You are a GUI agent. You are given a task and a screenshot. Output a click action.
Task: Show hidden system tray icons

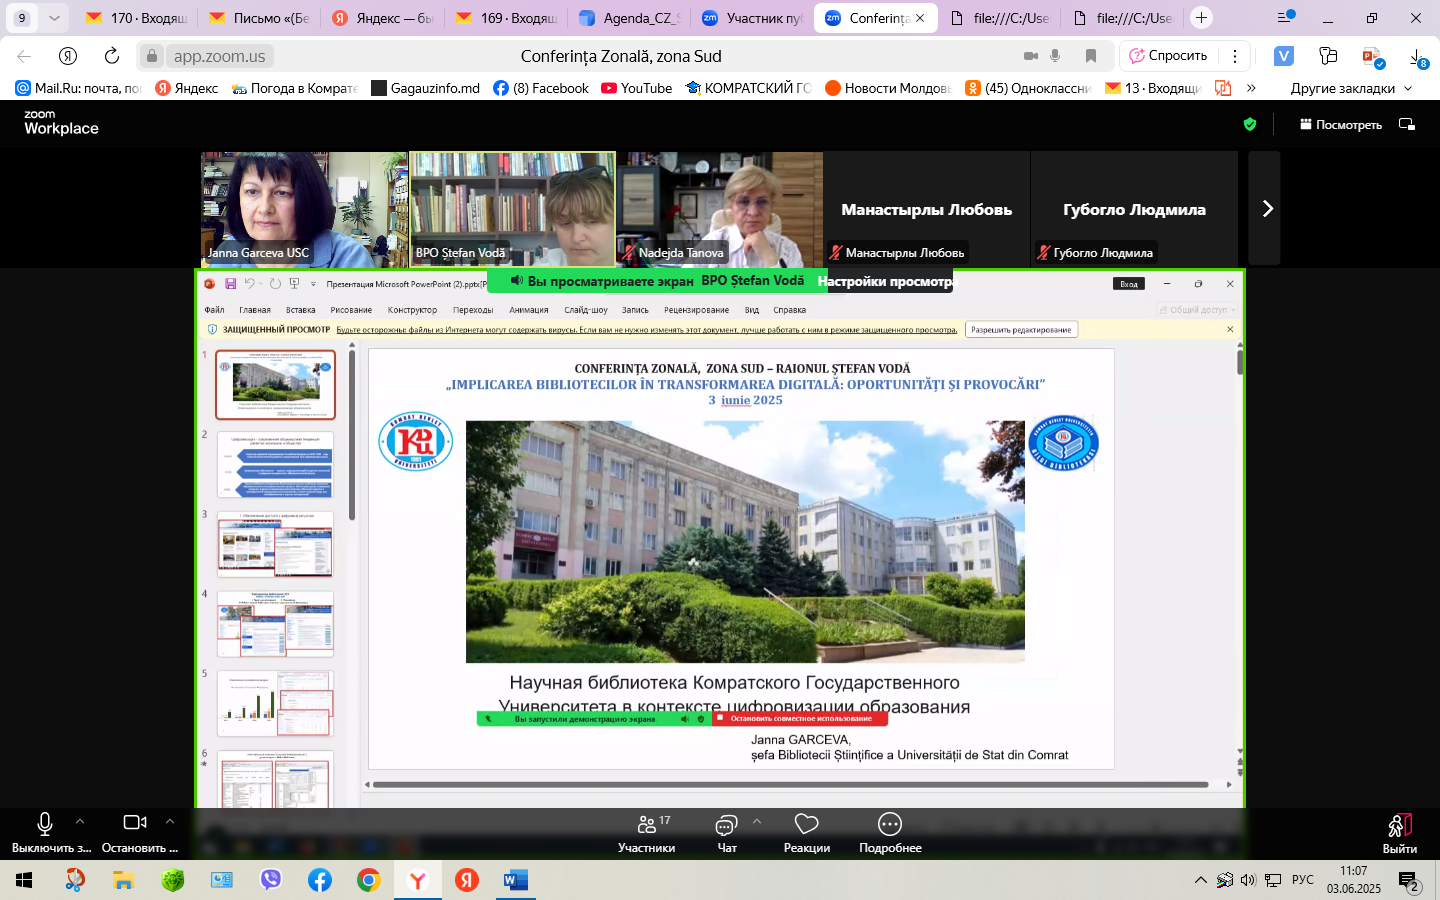1200,880
